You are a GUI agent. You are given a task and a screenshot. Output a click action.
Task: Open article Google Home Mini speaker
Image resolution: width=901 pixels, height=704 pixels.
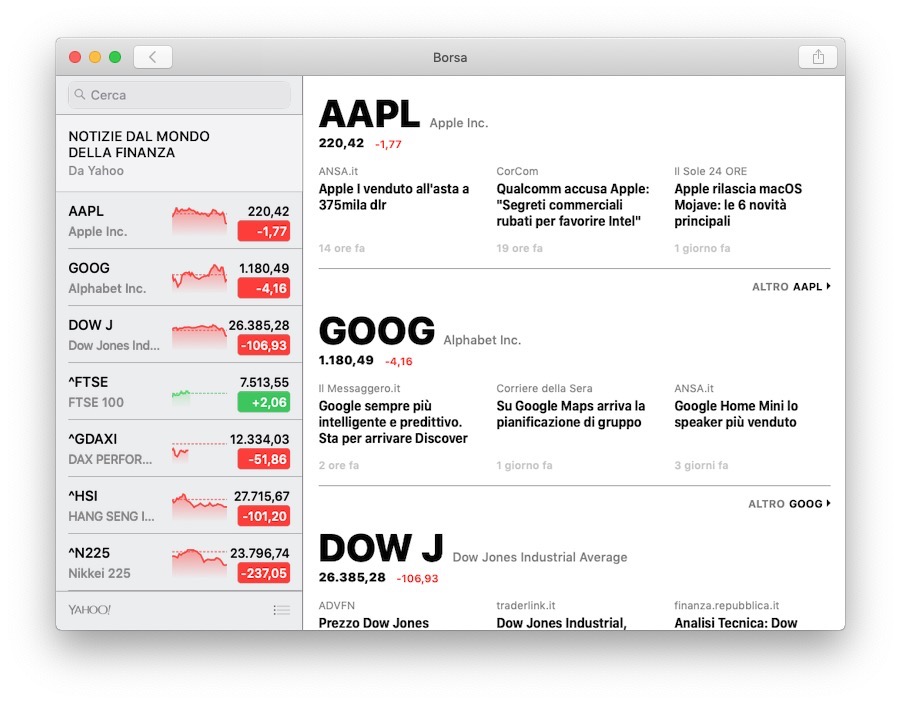[736, 414]
